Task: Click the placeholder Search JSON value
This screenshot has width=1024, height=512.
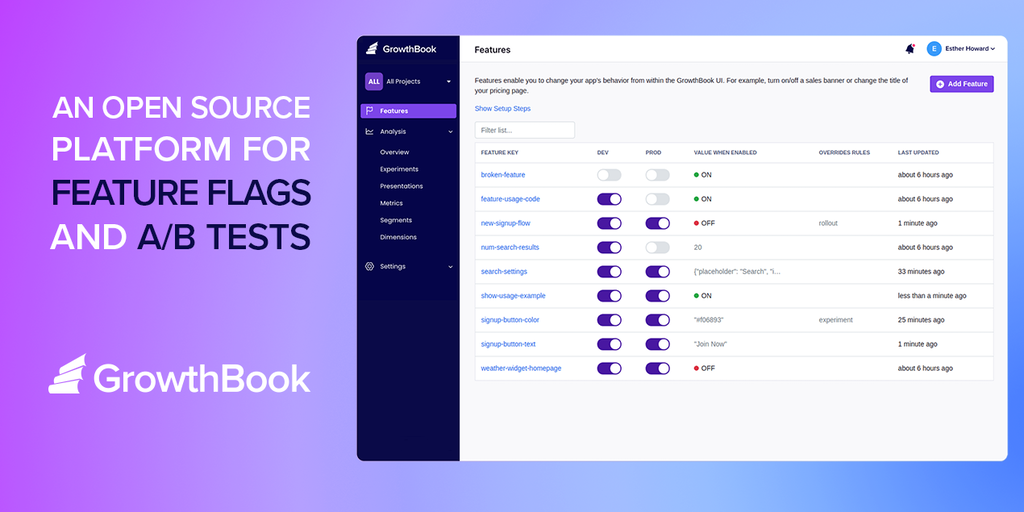Action: (x=737, y=272)
